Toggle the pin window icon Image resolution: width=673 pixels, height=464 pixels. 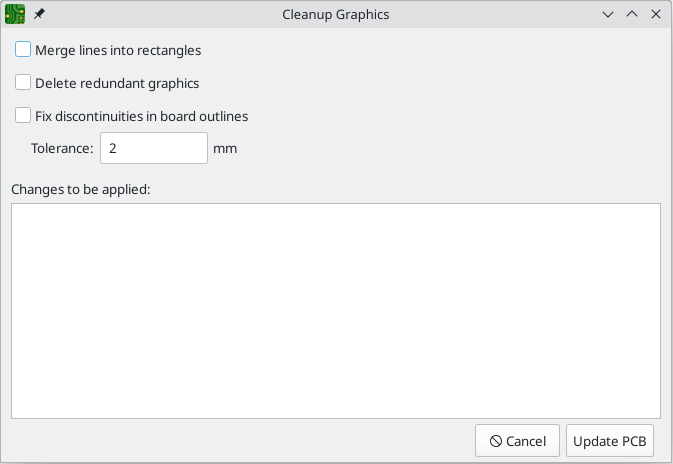[40, 15]
